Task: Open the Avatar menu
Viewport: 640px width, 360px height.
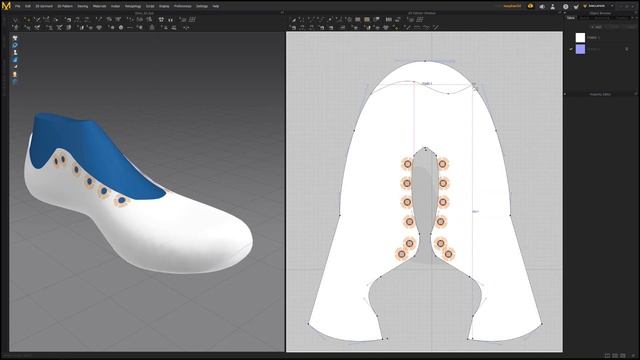Action: pos(116,6)
